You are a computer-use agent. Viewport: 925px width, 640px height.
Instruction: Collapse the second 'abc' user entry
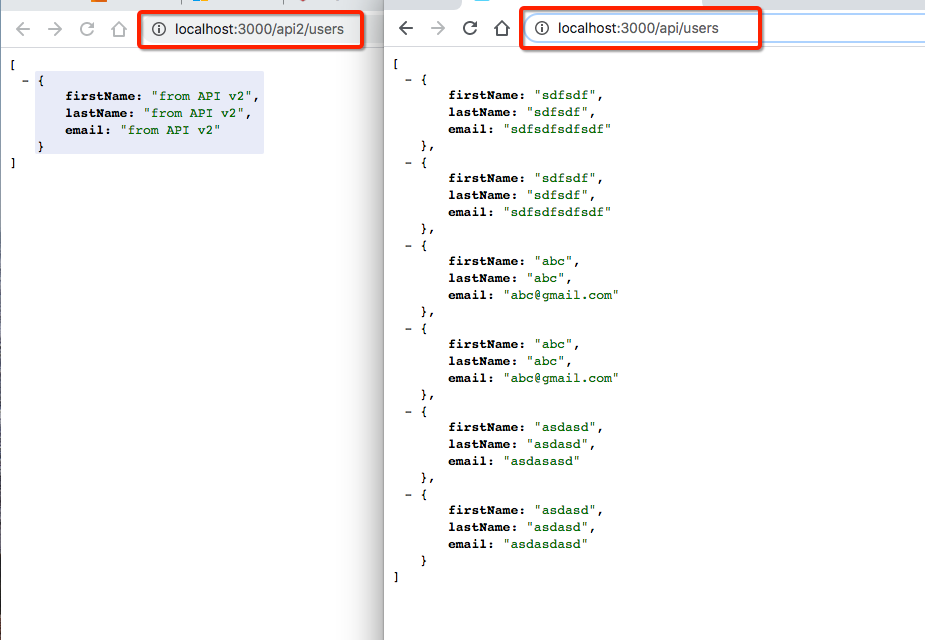click(407, 328)
